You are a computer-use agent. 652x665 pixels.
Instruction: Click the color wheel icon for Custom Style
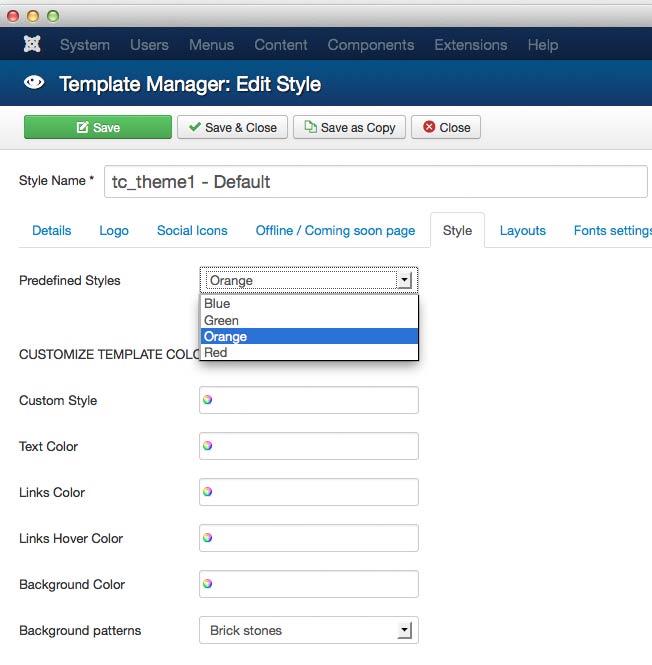coord(208,400)
